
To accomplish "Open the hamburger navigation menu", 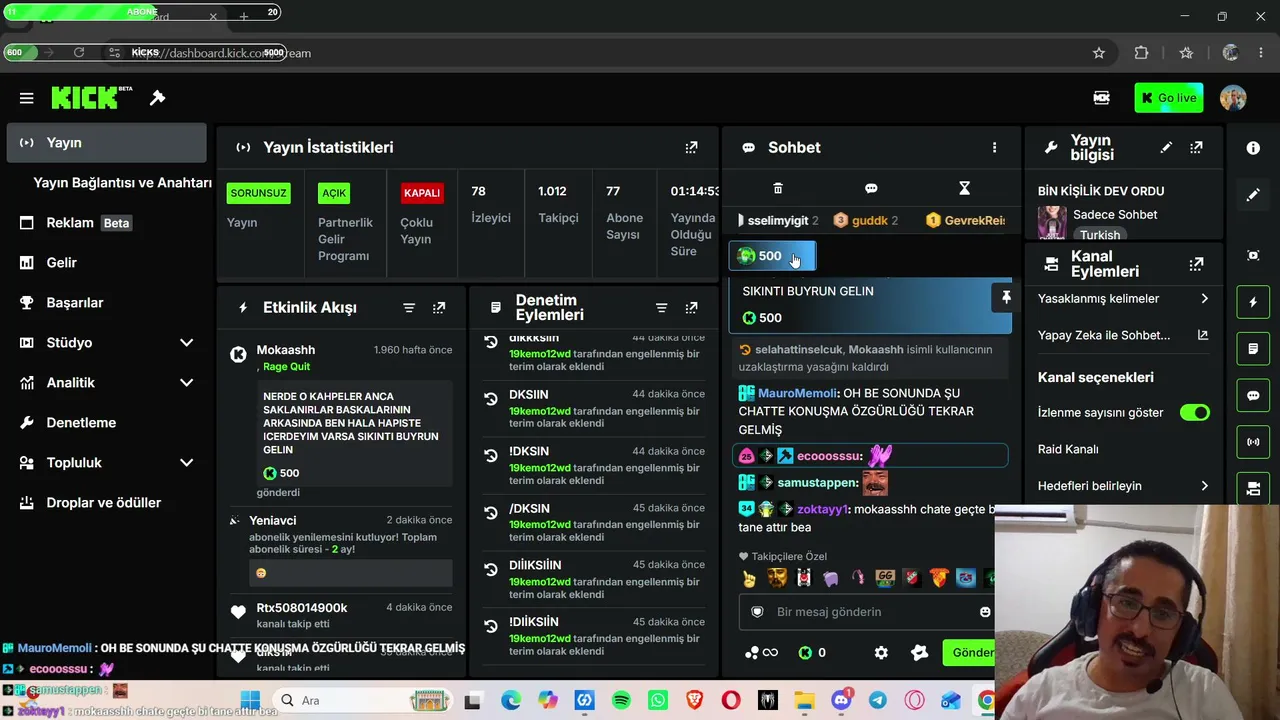I will point(27,98).
